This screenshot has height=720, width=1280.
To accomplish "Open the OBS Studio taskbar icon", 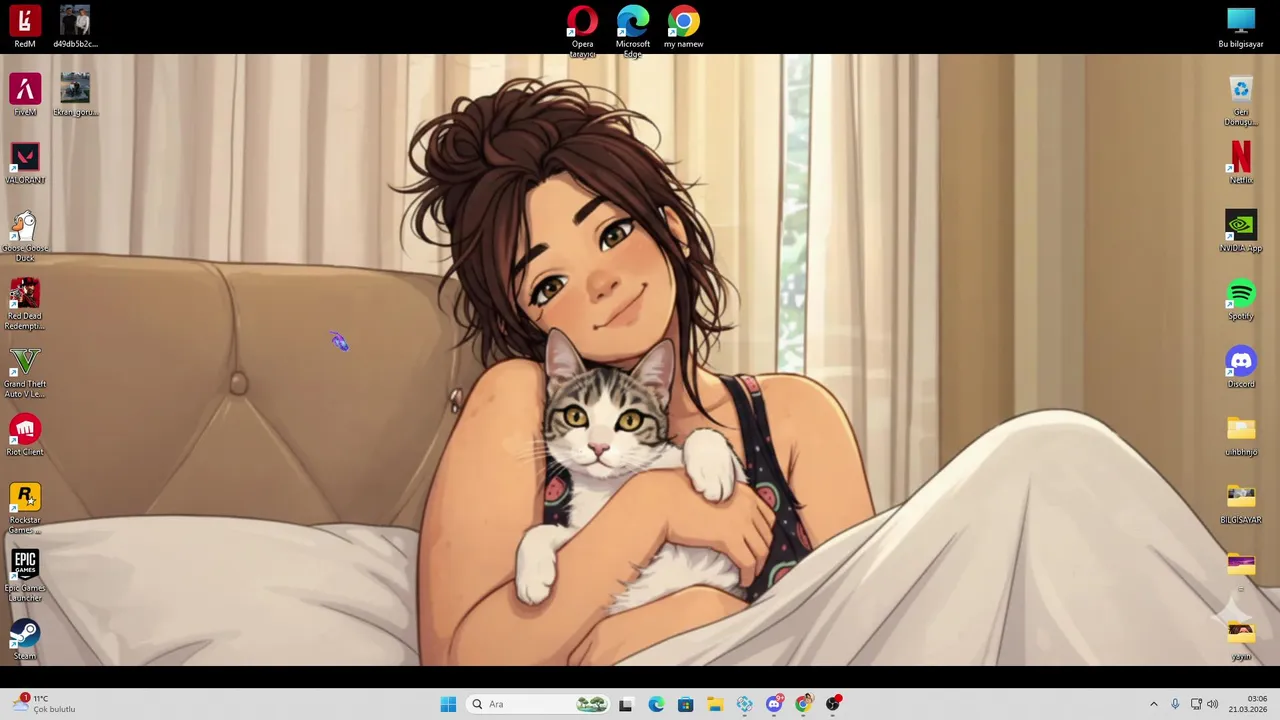I will click(833, 704).
